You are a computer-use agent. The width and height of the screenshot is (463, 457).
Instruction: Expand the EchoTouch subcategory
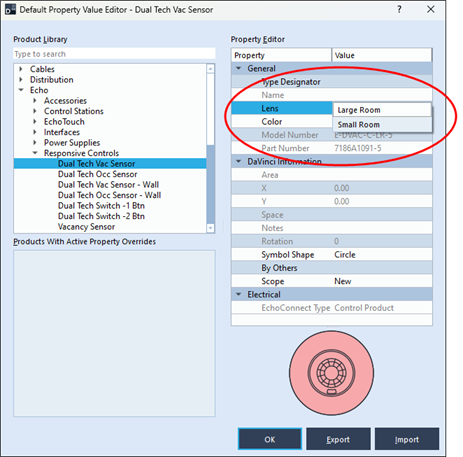click(35, 122)
